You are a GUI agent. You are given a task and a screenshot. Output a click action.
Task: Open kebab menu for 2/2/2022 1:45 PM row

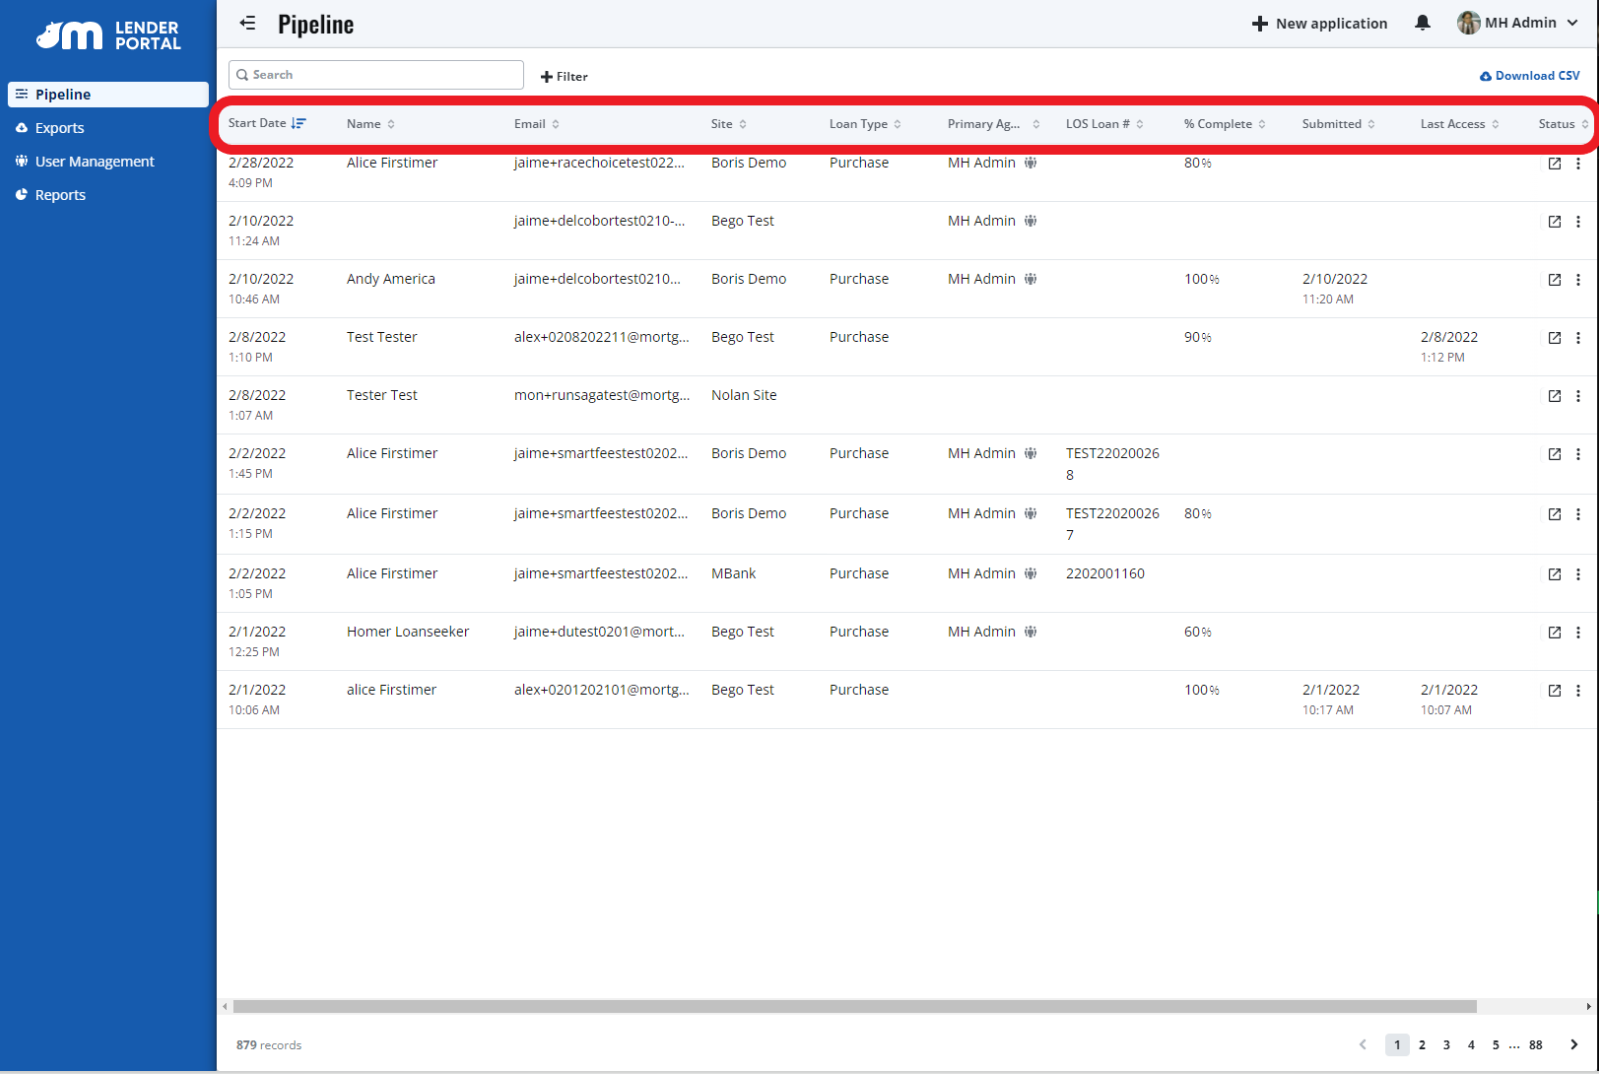1578,453
